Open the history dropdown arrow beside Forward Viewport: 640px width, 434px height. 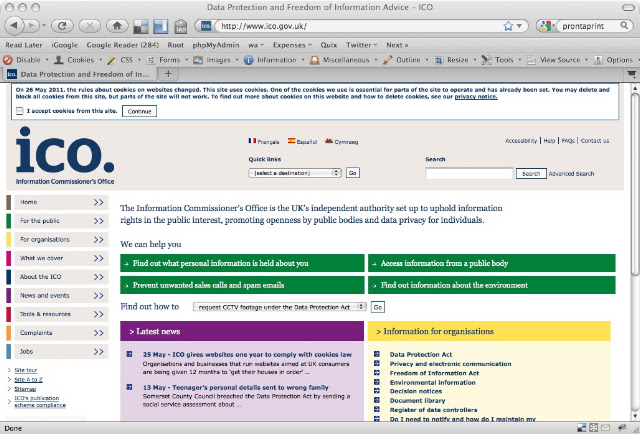tap(44, 26)
